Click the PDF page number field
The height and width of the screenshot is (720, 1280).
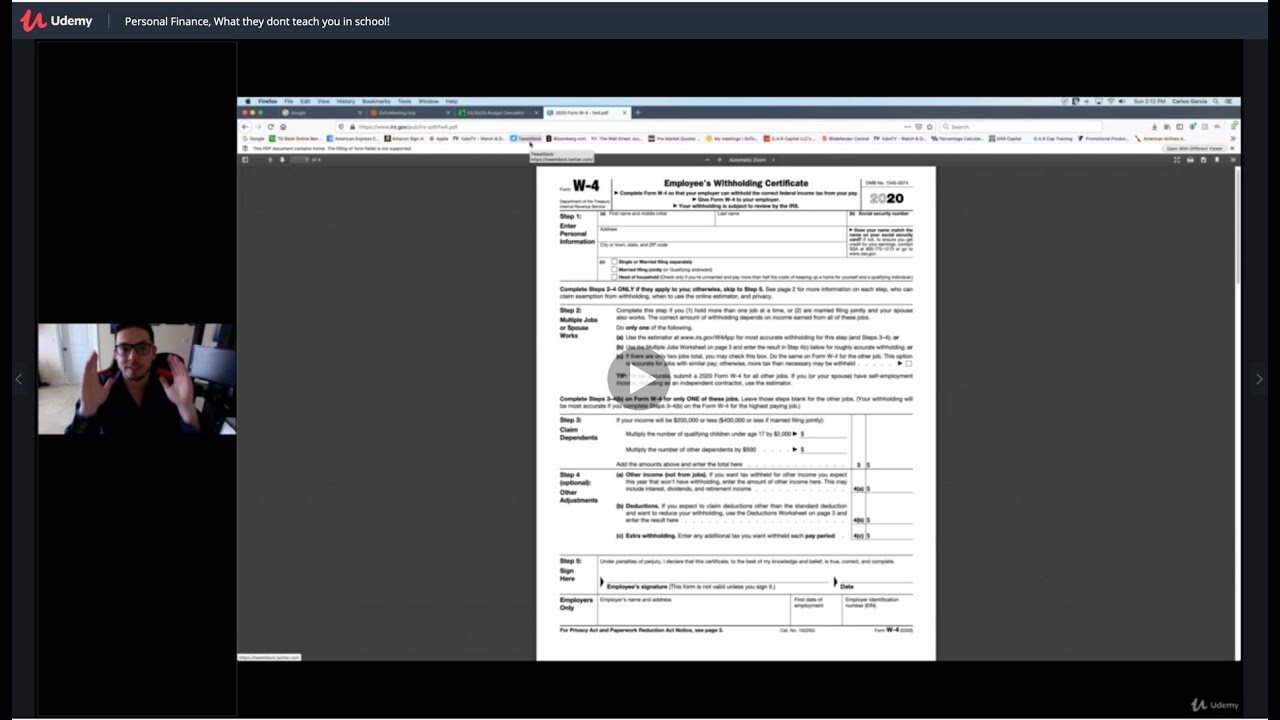pos(300,159)
